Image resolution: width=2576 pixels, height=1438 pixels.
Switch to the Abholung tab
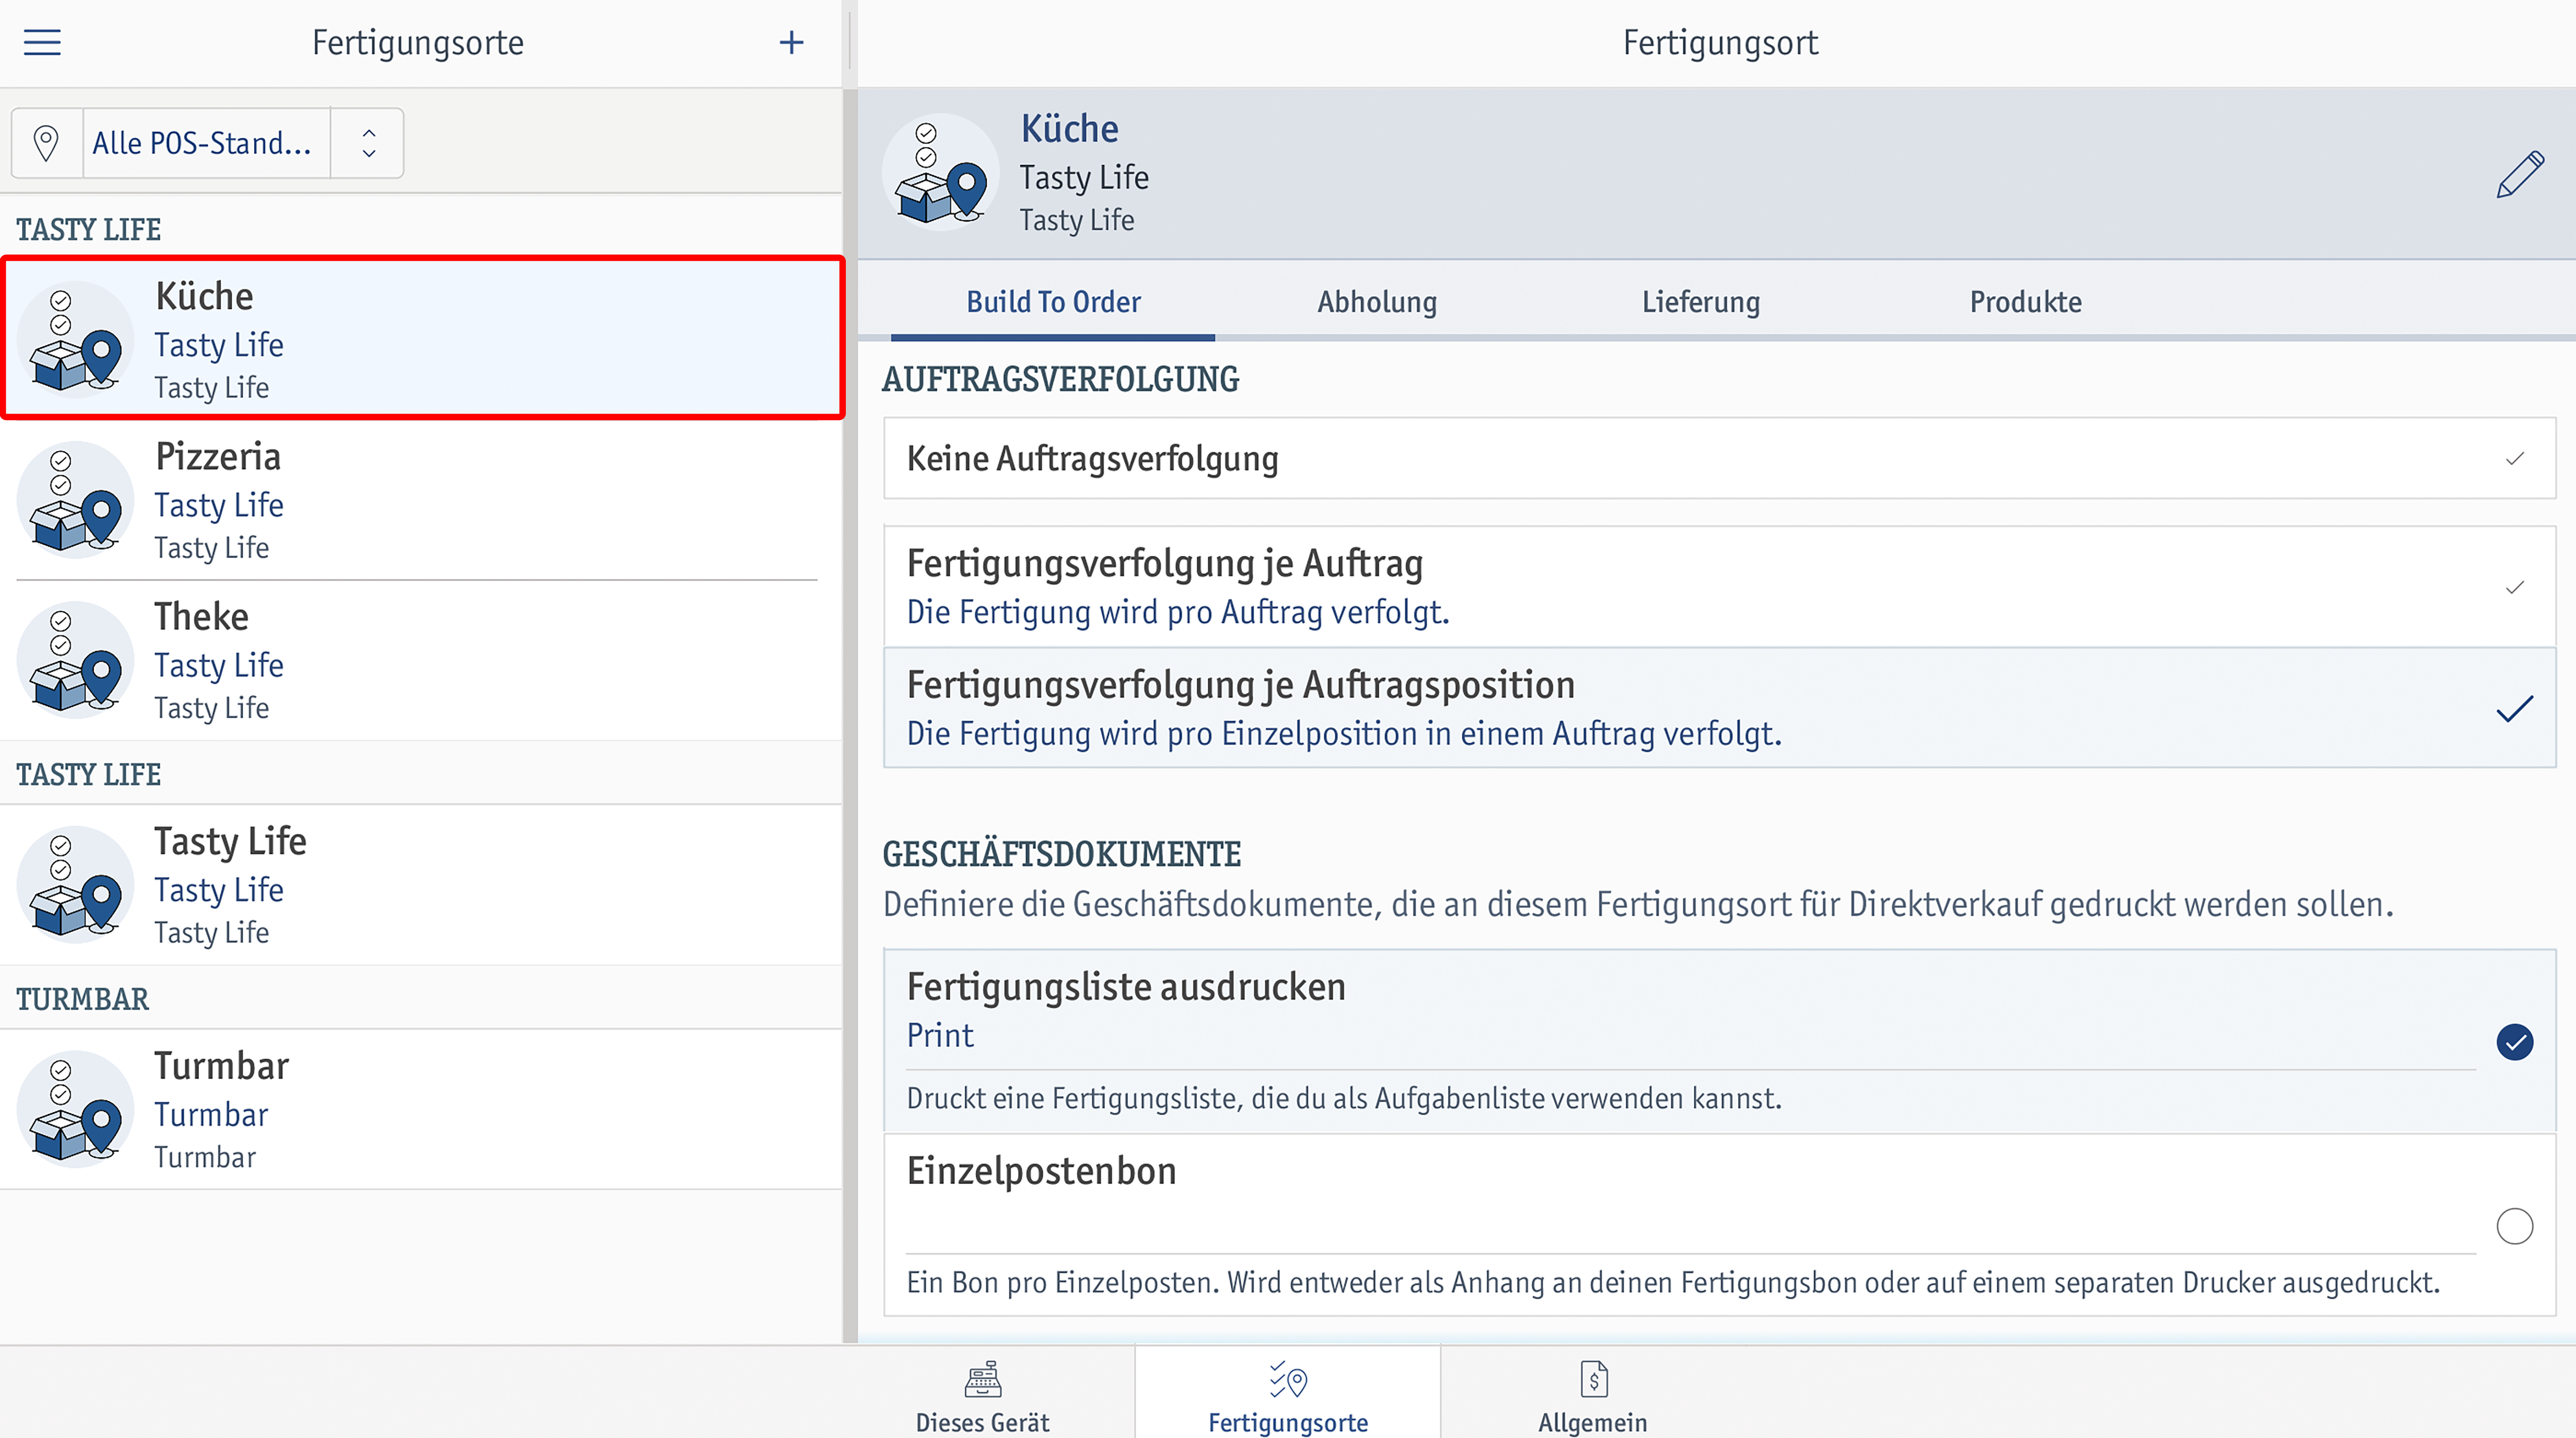pos(1377,302)
